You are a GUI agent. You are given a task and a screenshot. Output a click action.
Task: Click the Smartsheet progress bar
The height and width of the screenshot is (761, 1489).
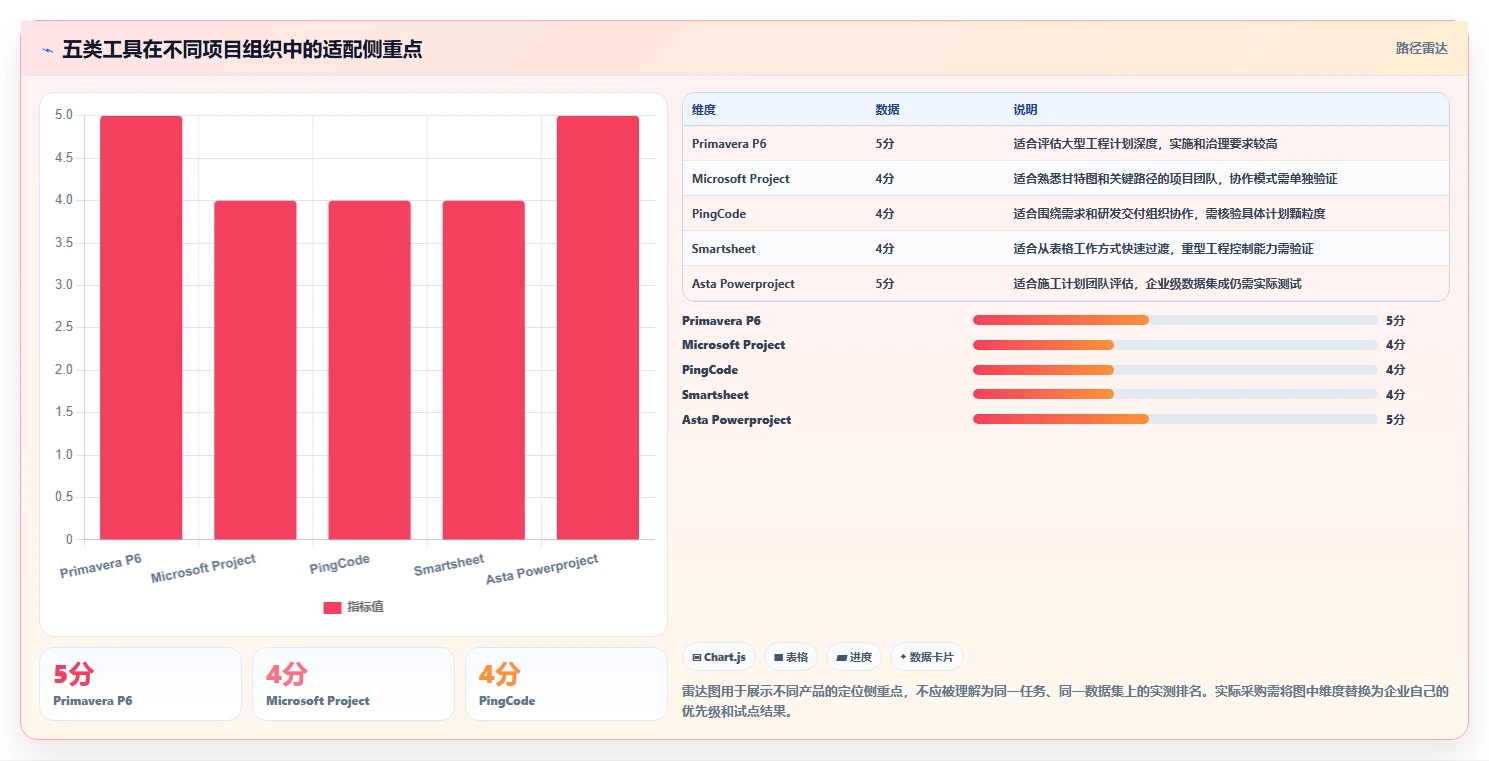coord(1175,394)
